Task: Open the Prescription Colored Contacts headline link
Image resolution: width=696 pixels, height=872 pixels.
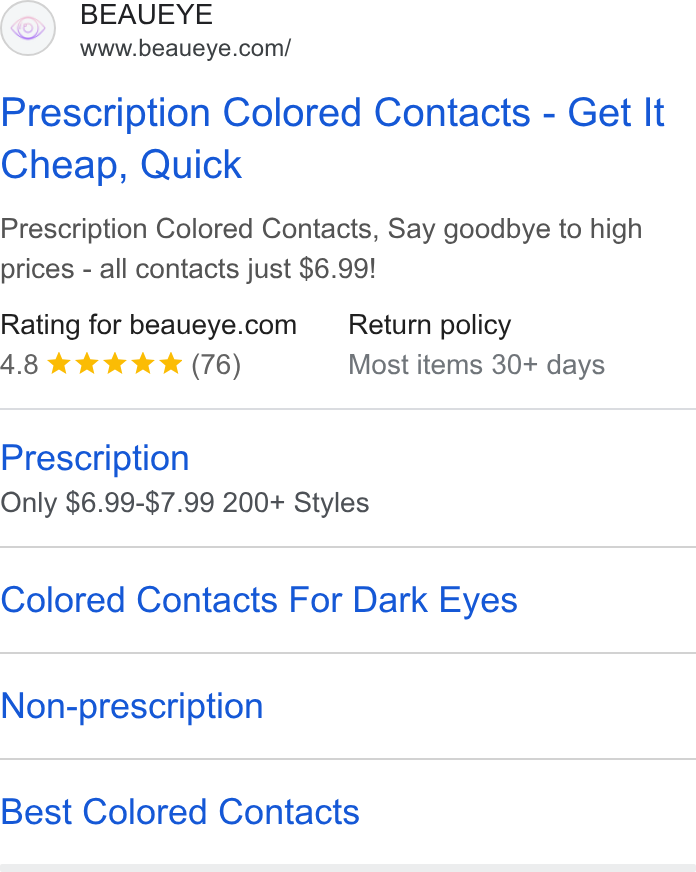Action: click(x=332, y=138)
